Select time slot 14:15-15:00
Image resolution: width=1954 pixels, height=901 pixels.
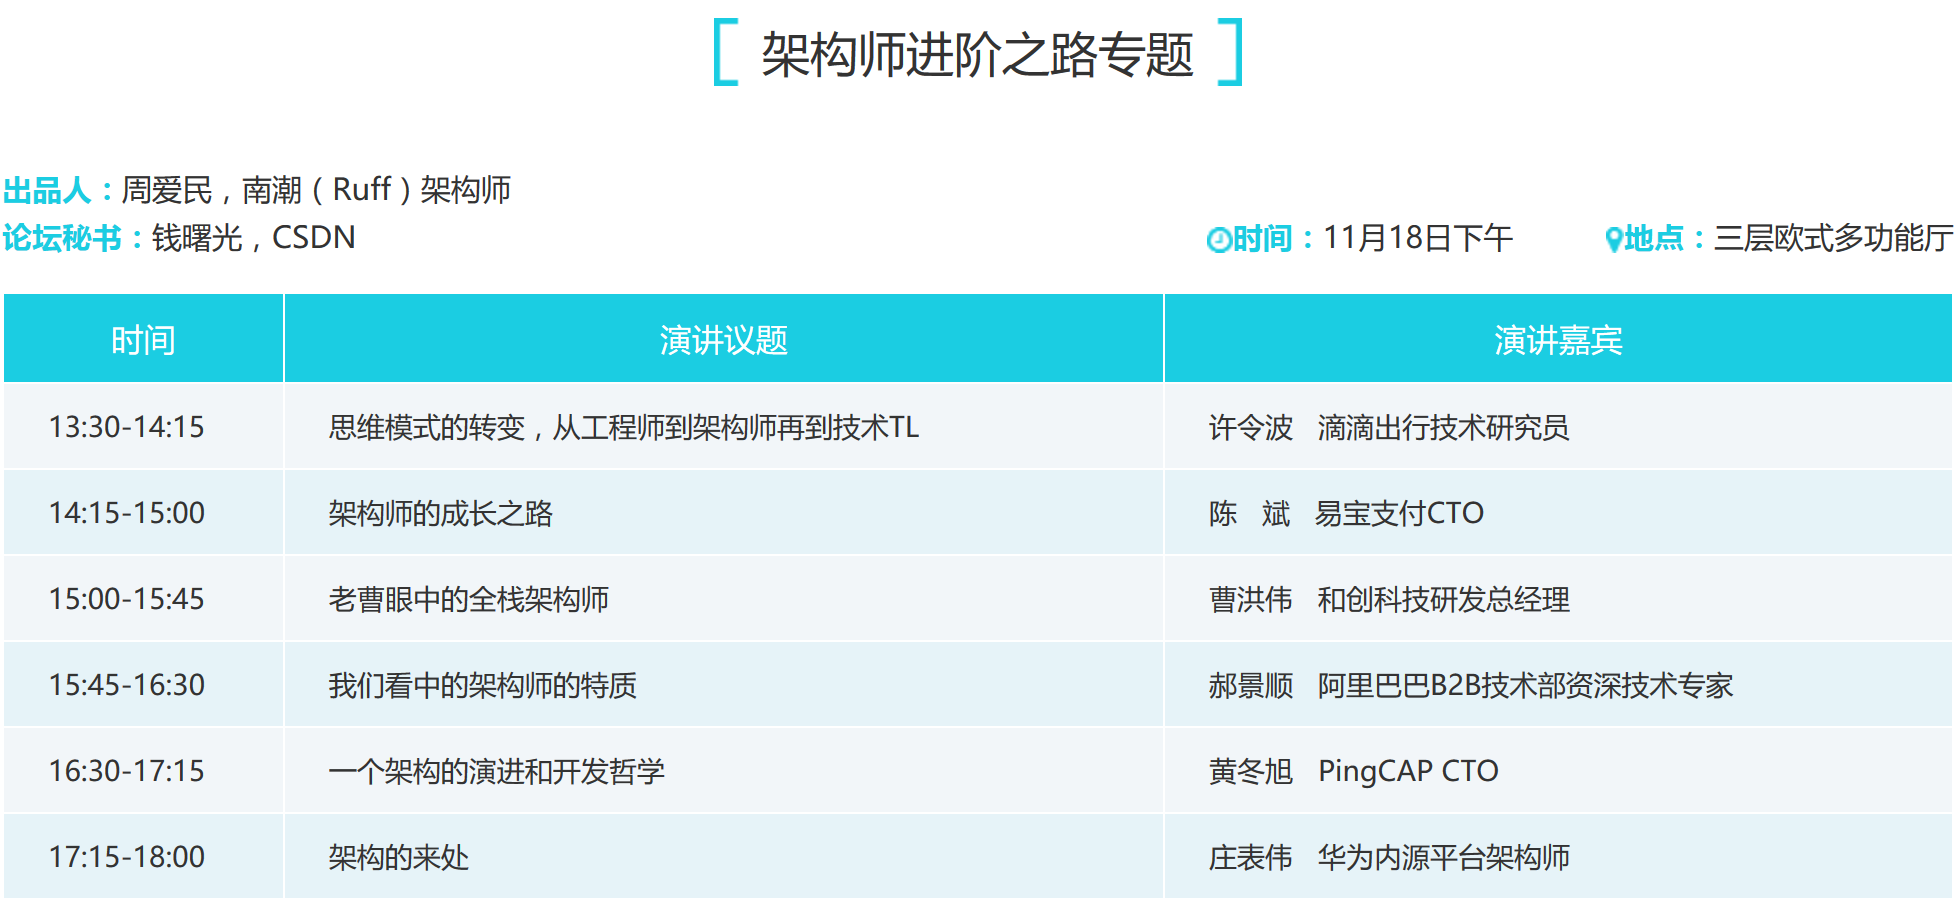tap(127, 513)
